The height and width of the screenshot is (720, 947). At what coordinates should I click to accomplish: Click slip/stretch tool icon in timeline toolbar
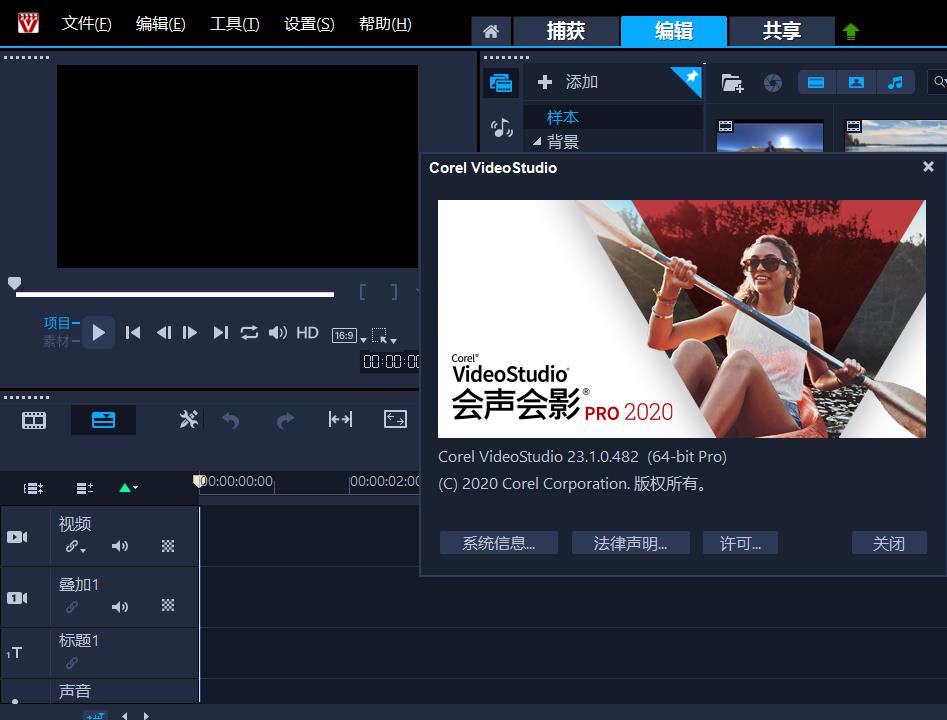click(340, 419)
